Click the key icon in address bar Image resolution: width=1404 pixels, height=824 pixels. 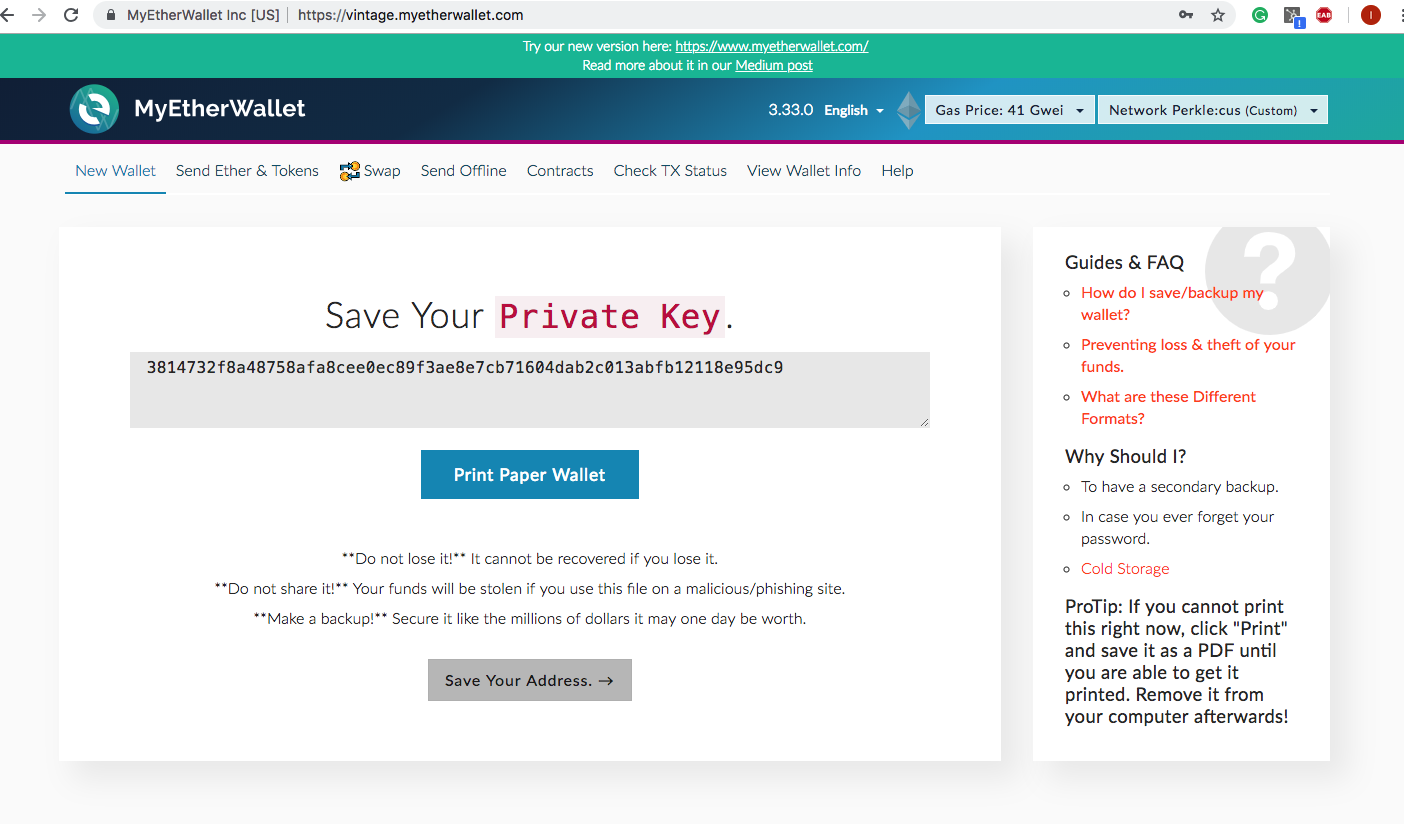(1185, 15)
